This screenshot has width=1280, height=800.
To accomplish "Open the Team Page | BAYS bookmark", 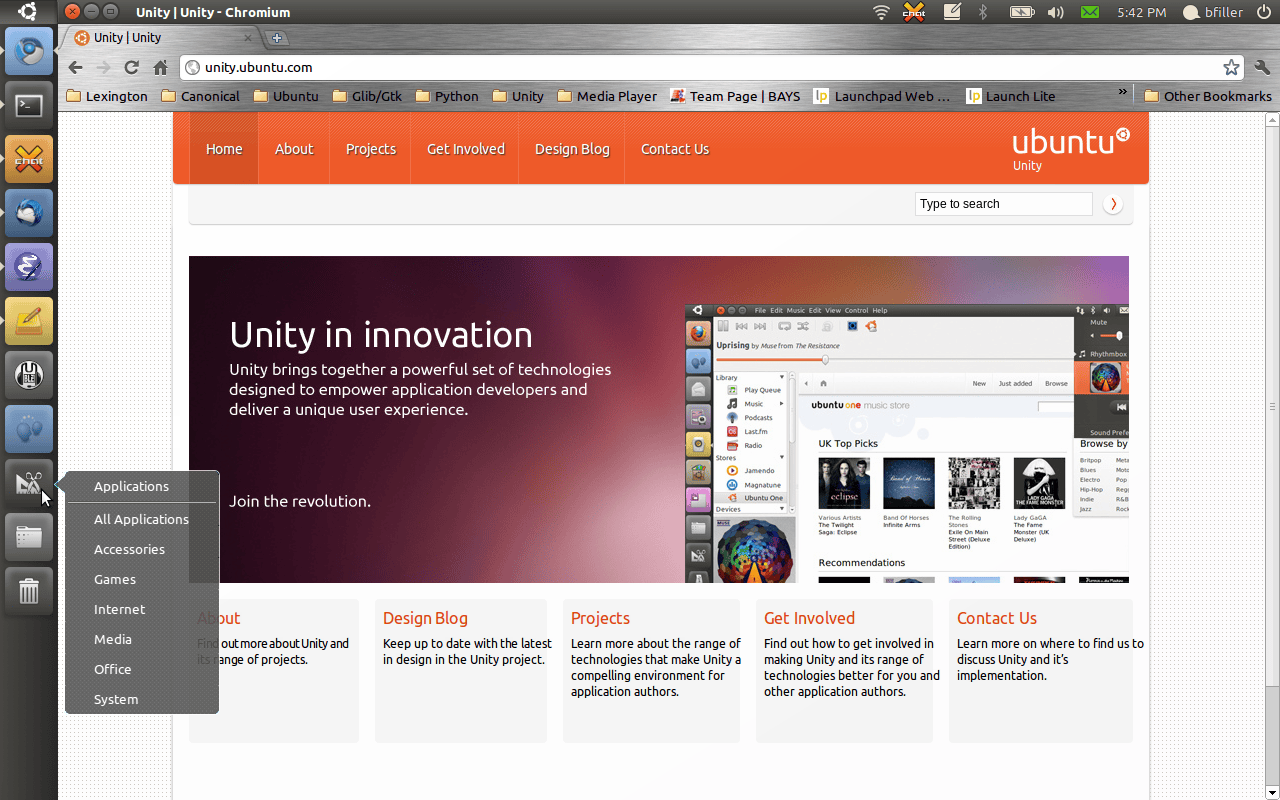I will [x=736, y=96].
